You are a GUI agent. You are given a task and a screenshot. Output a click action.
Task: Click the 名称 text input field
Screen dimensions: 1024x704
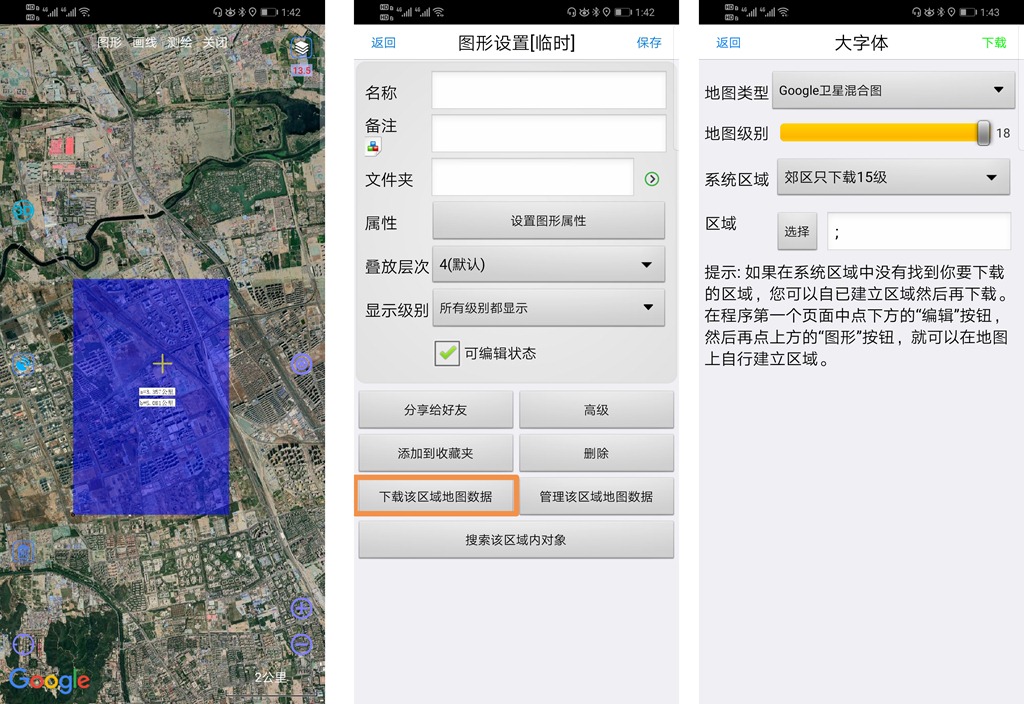click(548, 91)
